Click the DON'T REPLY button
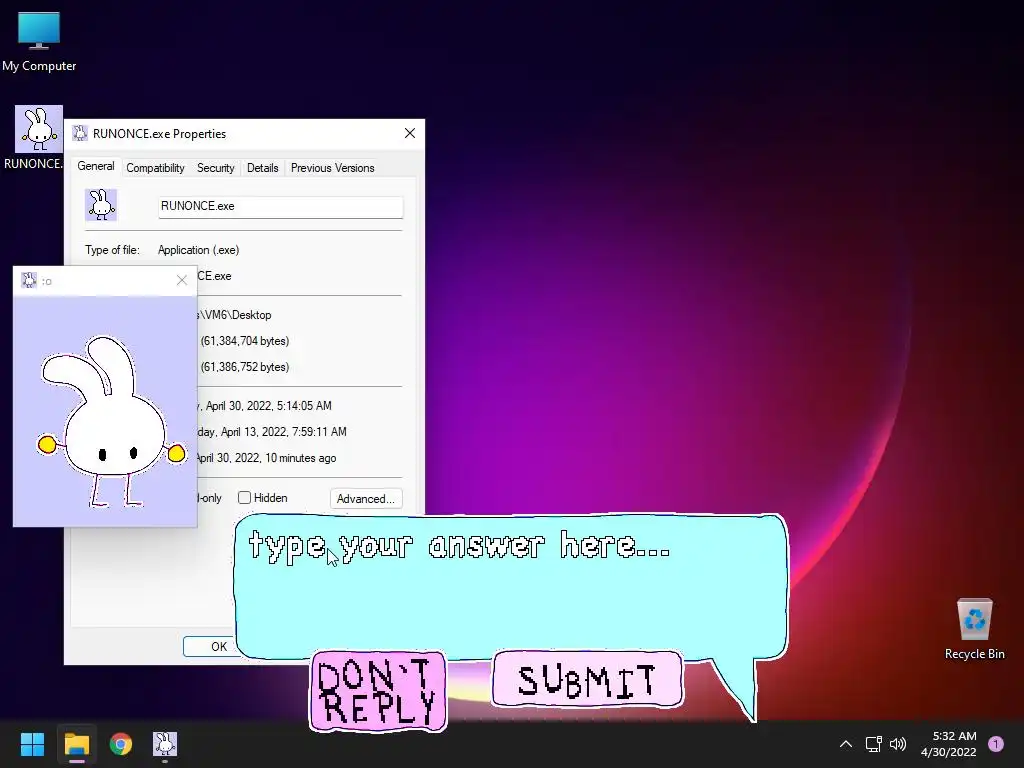The width and height of the screenshot is (1024, 768). (377, 691)
